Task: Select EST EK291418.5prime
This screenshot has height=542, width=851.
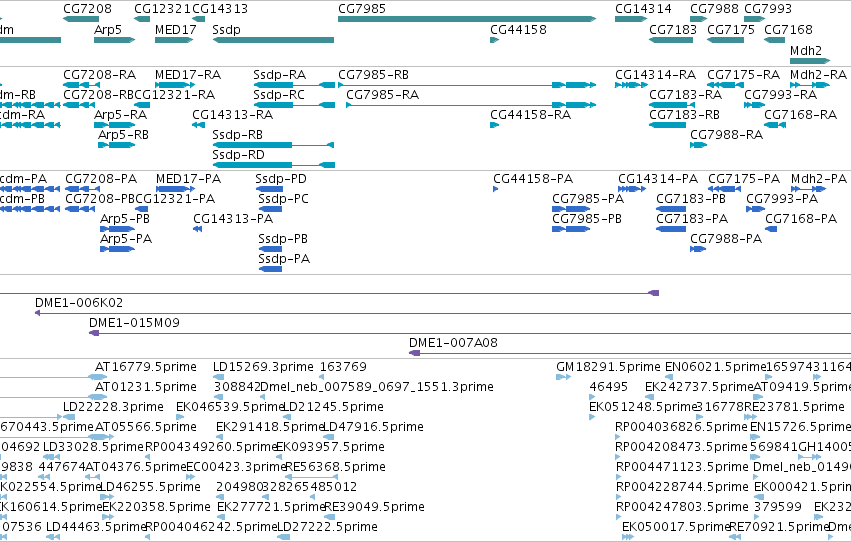Action: point(270,427)
